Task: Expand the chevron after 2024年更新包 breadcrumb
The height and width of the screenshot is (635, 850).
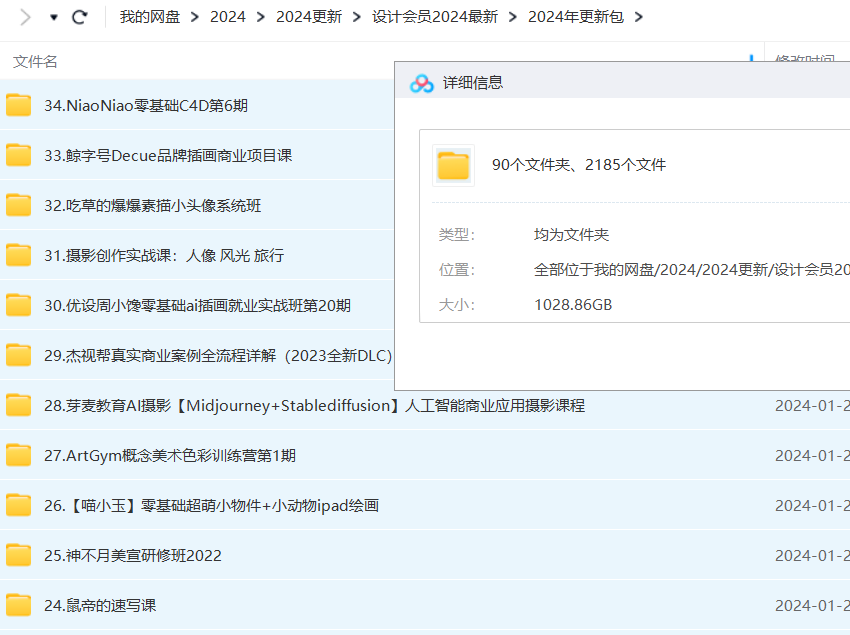Action: (639, 17)
